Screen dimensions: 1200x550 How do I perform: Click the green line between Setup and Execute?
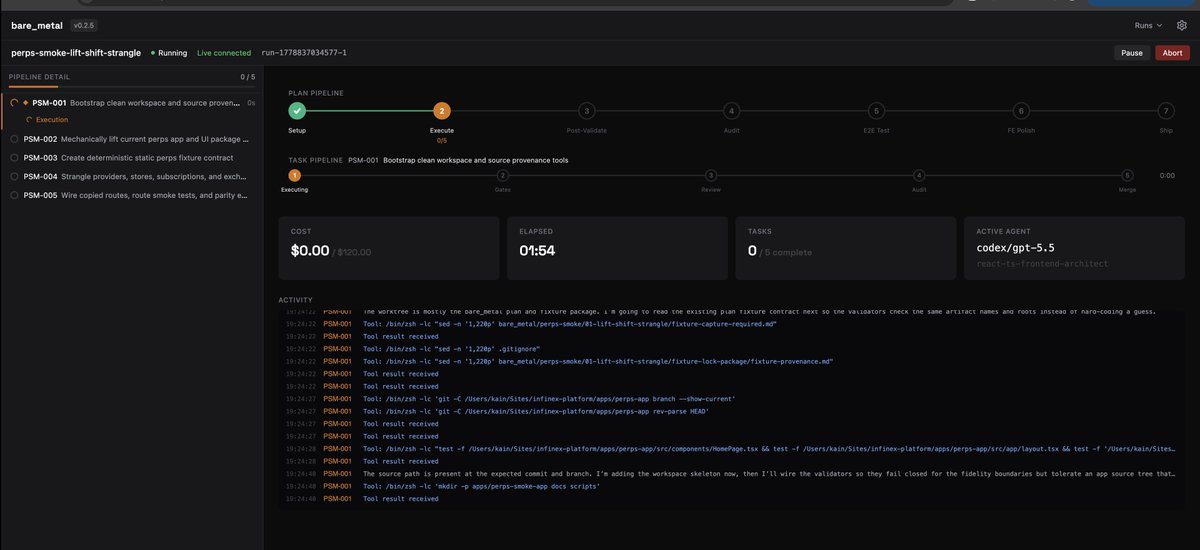pos(370,111)
